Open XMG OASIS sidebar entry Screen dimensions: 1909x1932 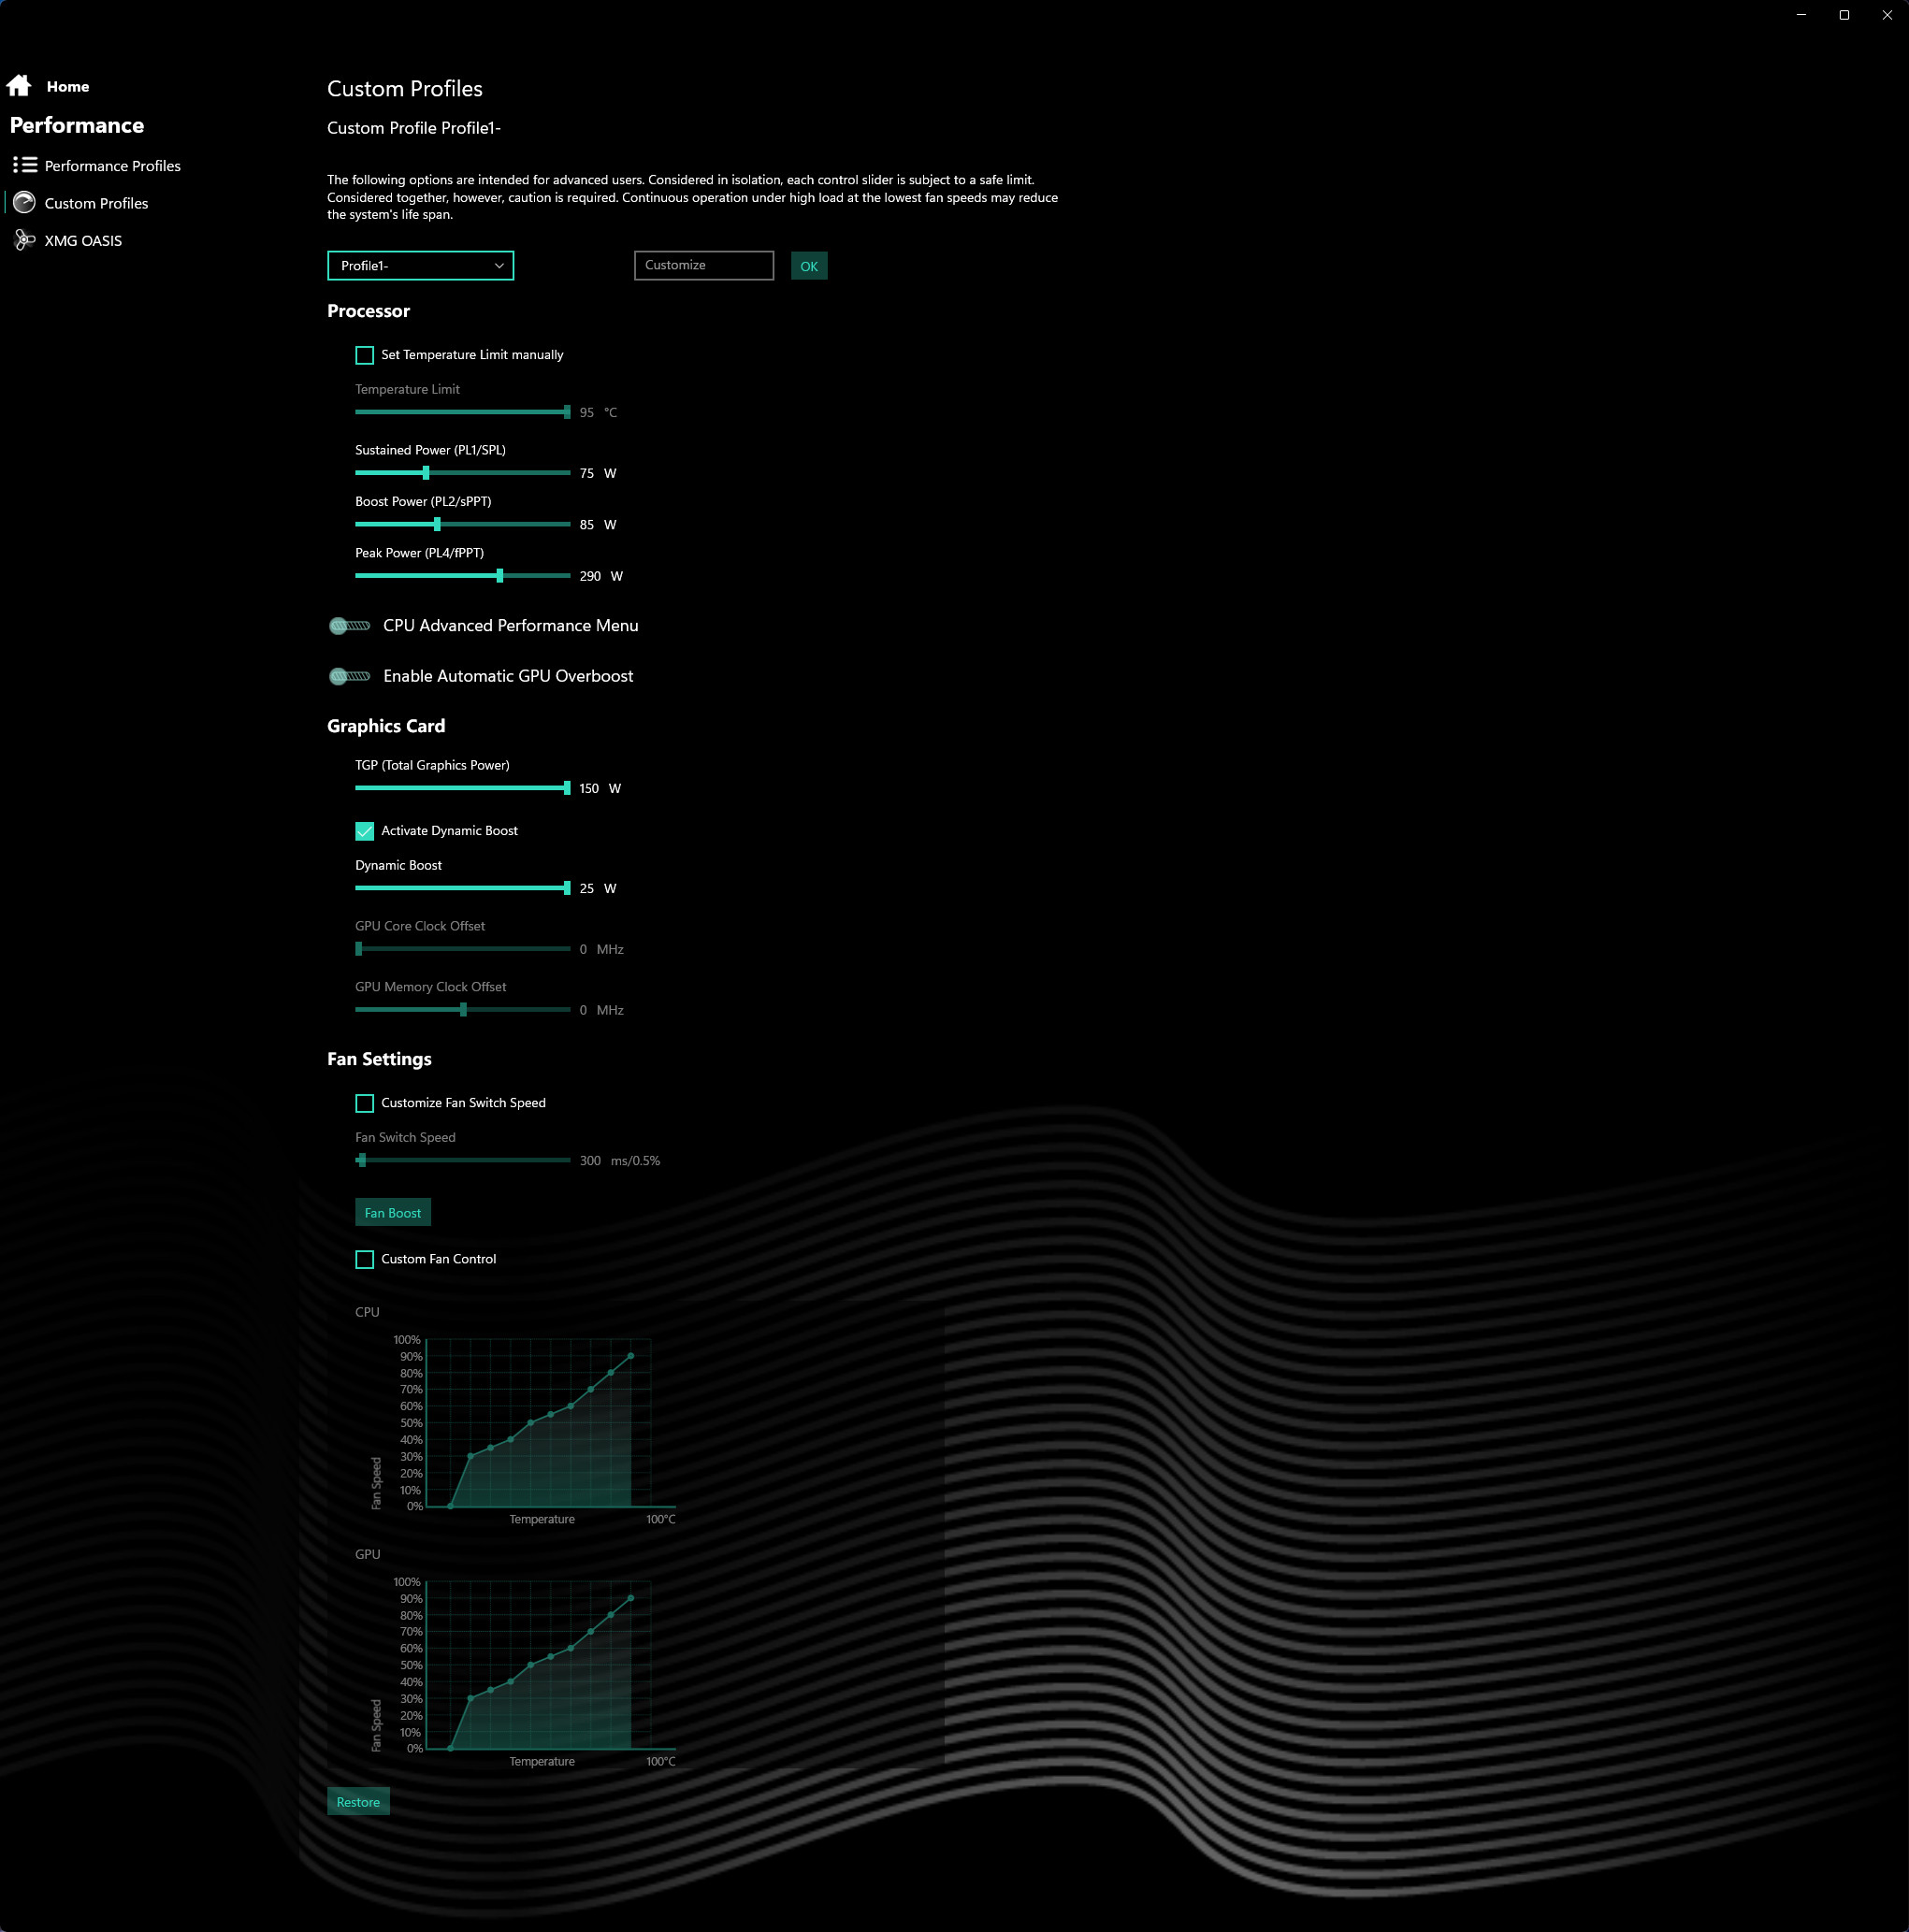[83, 241]
